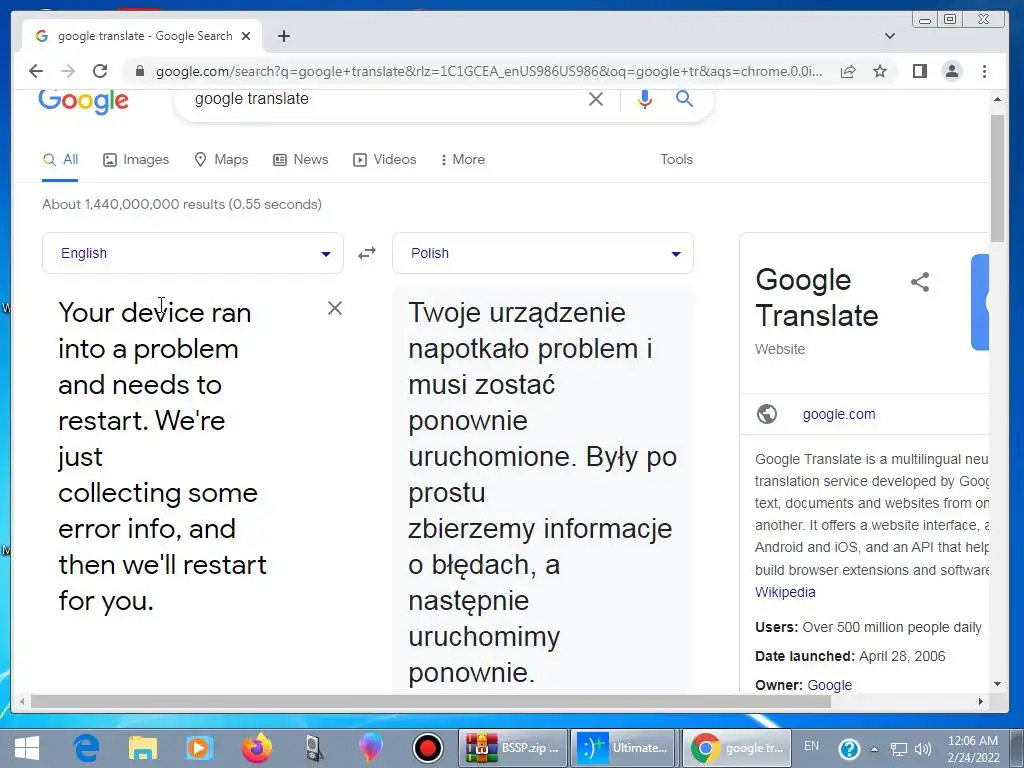Click the help question mark tray icon

849,748
